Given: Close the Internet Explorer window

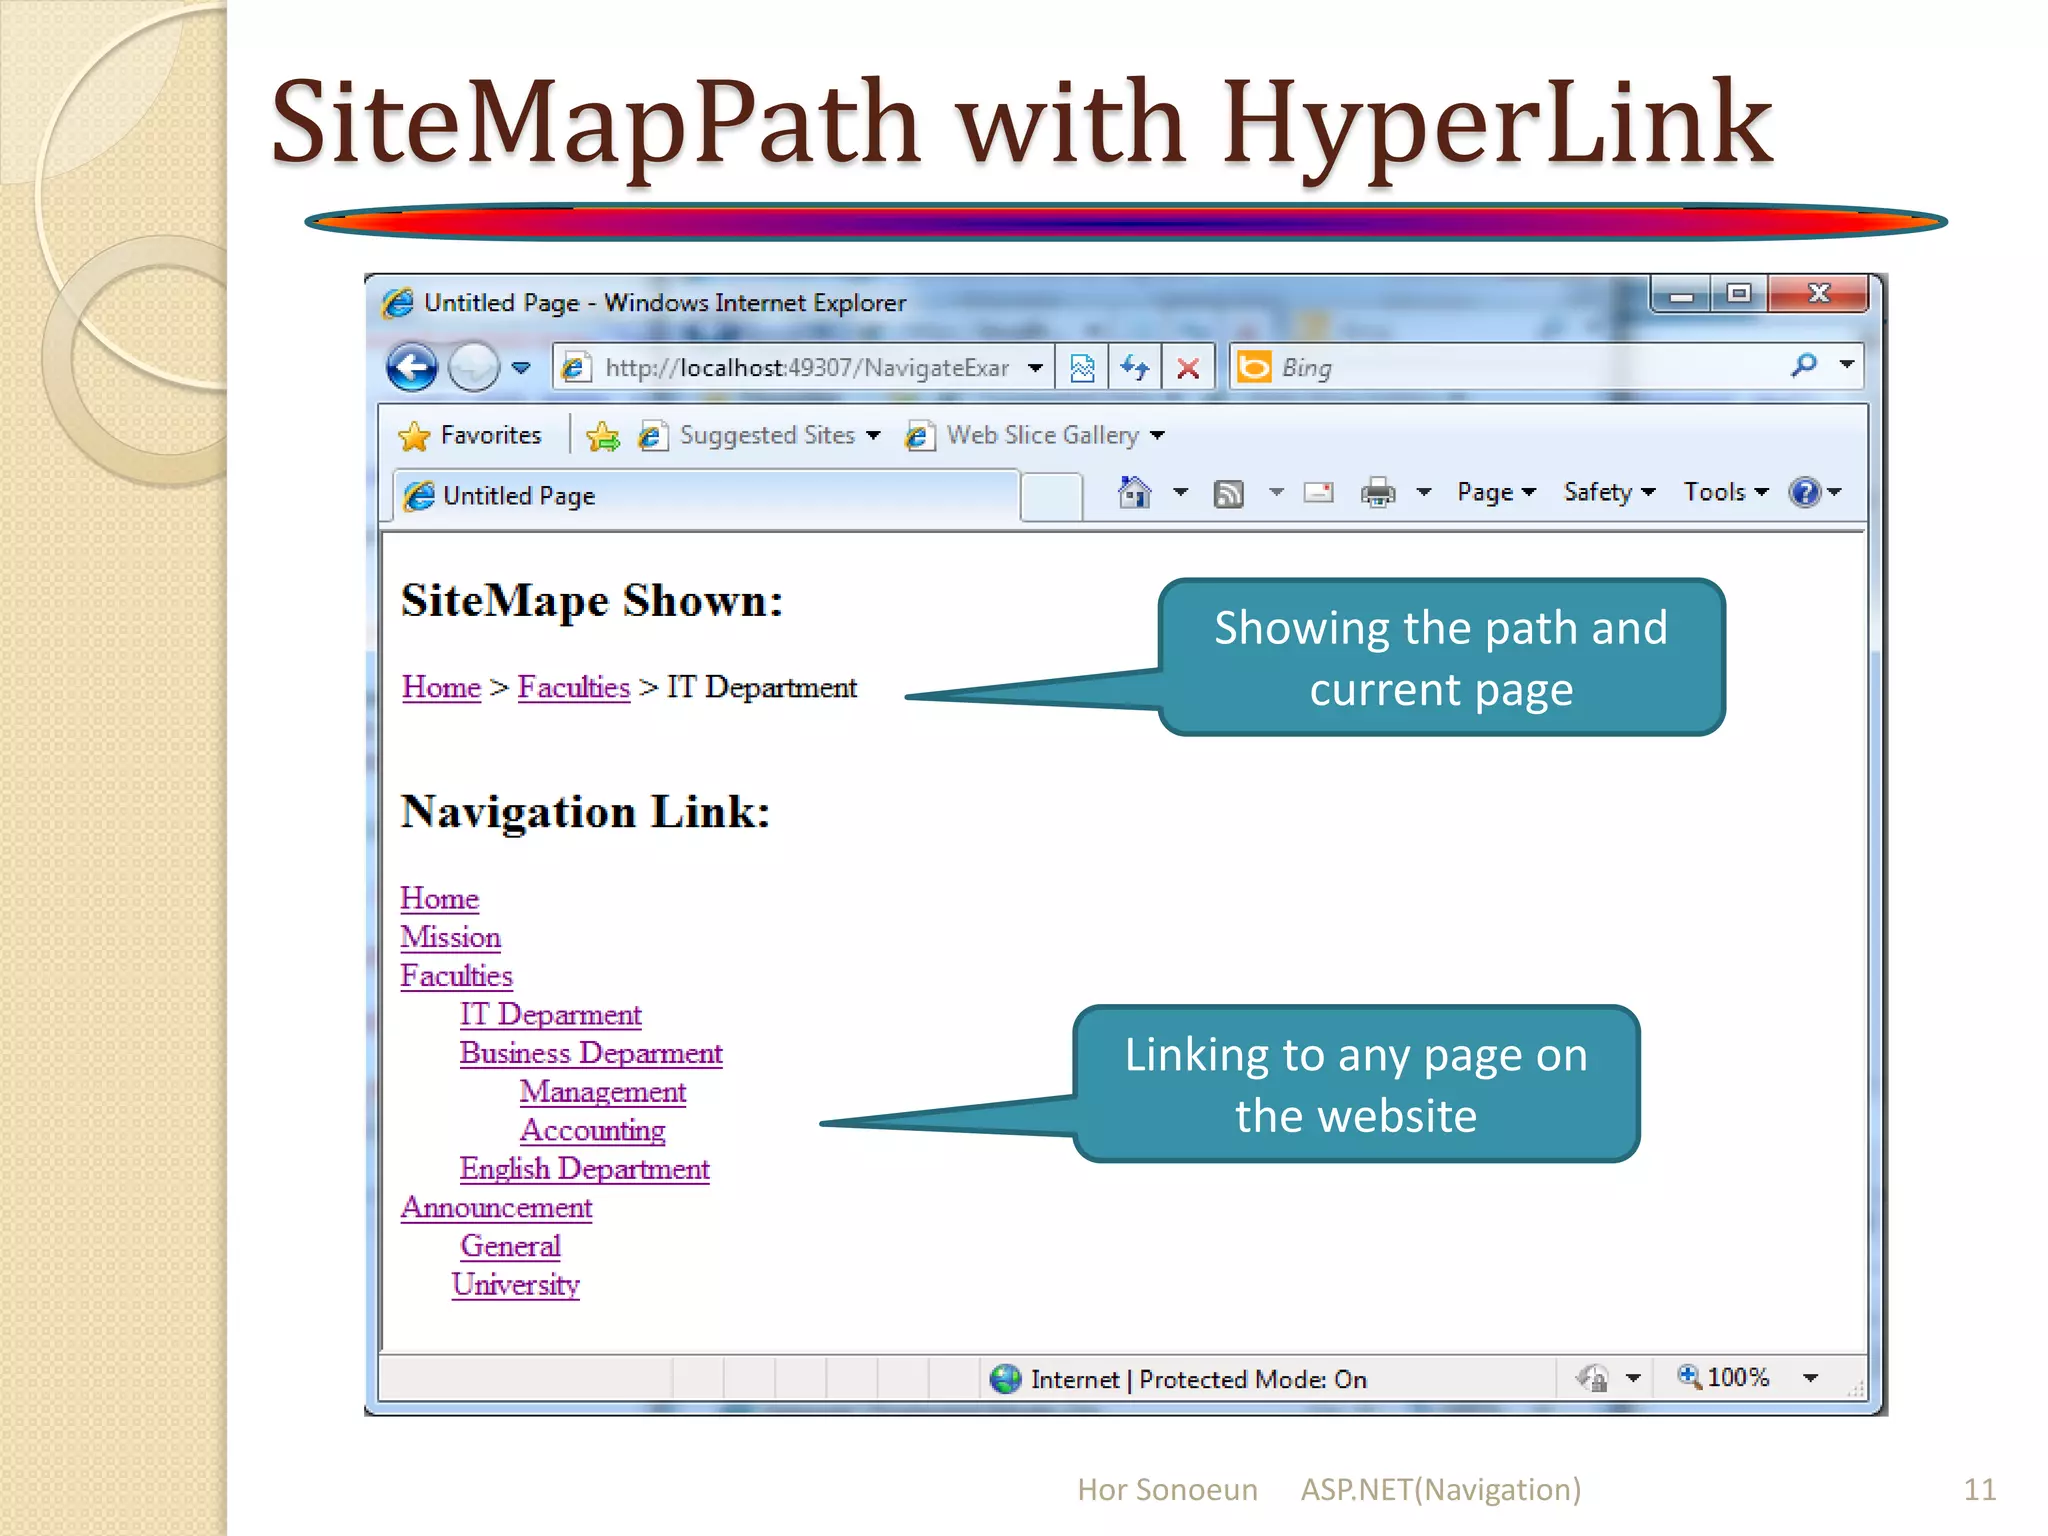Looking at the screenshot, I should click(1818, 294).
